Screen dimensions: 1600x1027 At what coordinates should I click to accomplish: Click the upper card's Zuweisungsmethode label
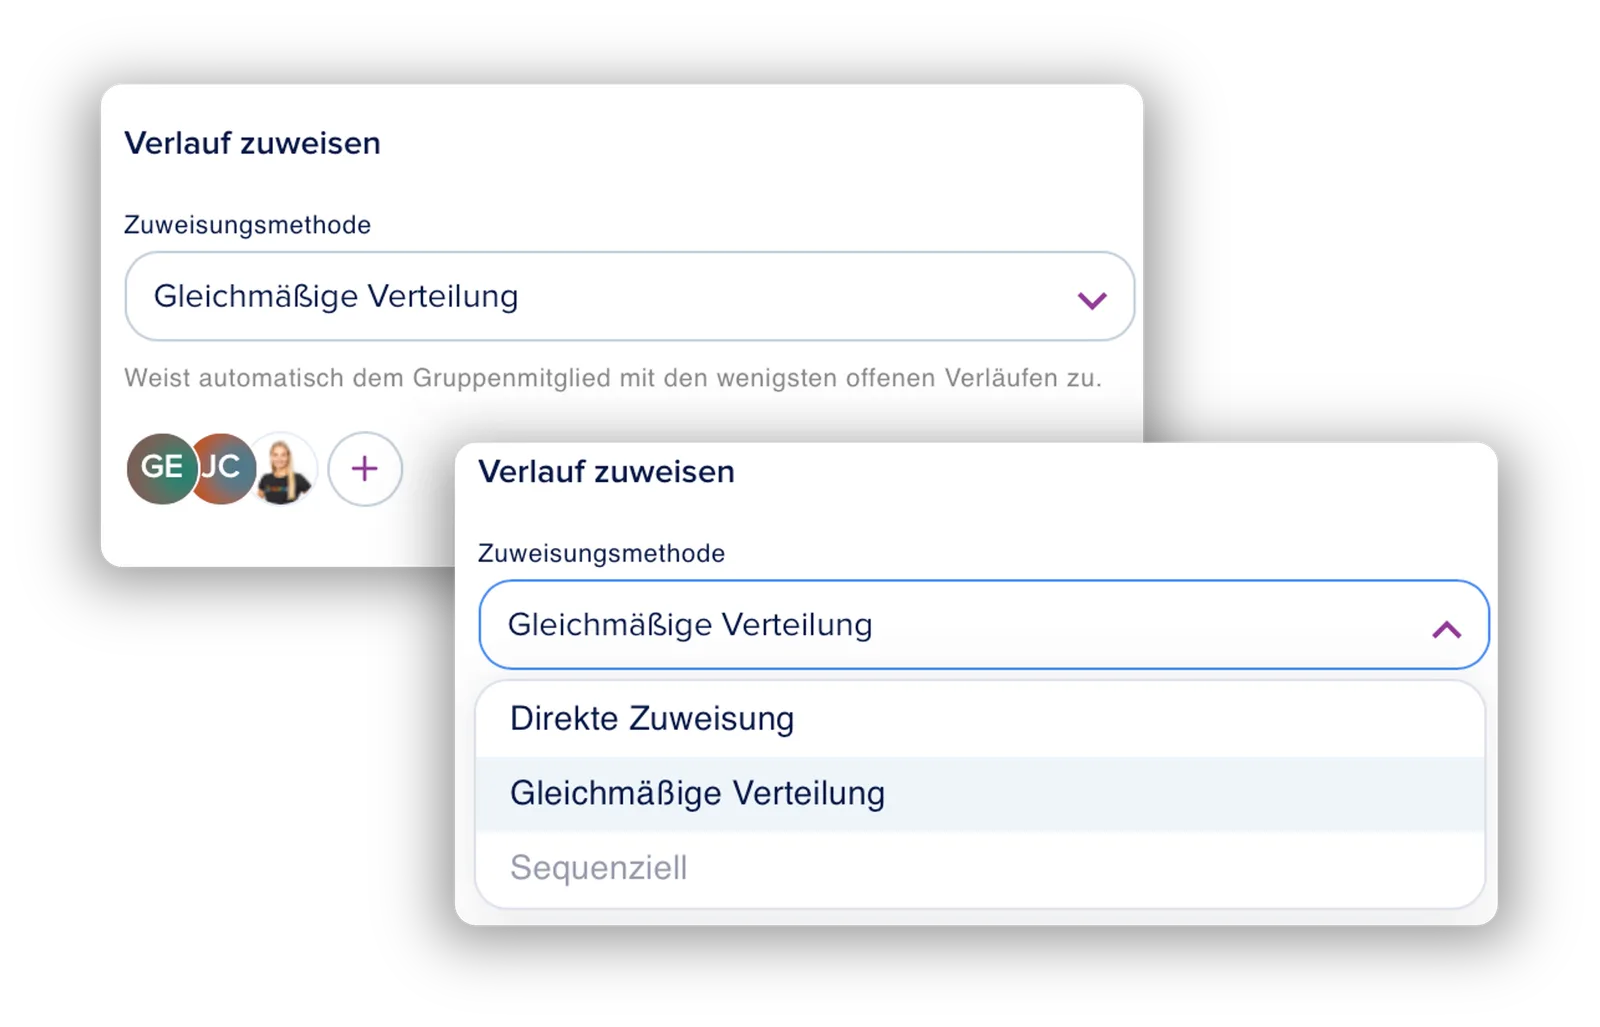click(247, 225)
